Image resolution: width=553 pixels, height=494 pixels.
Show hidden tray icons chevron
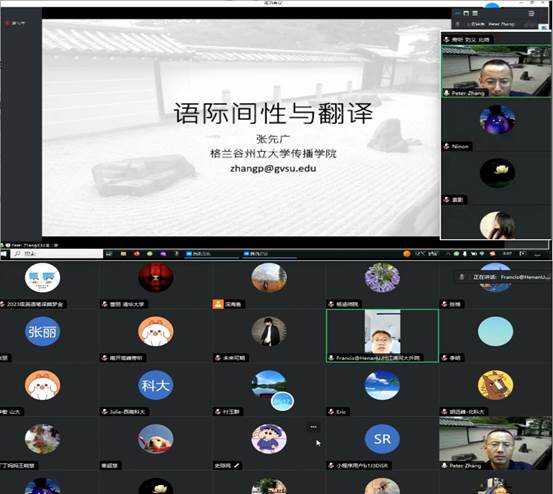coord(448,254)
